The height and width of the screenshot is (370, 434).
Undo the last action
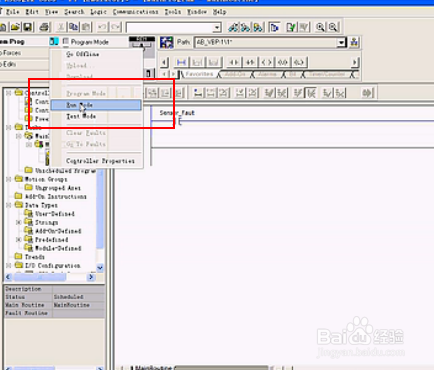(103, 27)
